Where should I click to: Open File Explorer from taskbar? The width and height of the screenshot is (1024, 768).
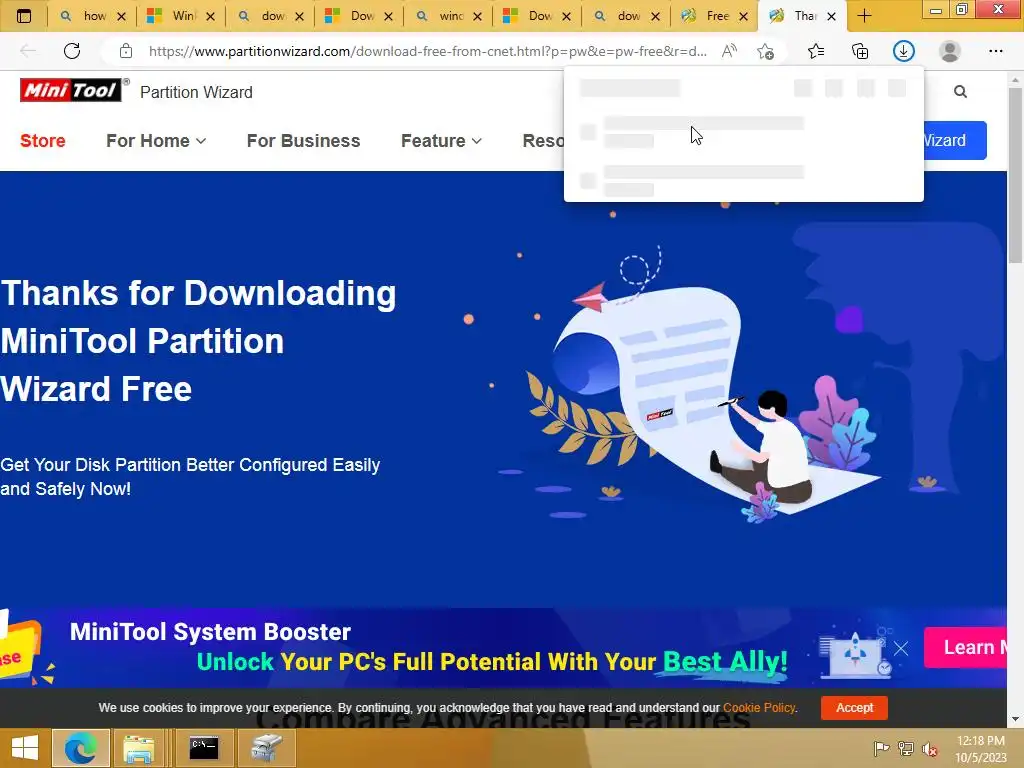click(139, 748)
